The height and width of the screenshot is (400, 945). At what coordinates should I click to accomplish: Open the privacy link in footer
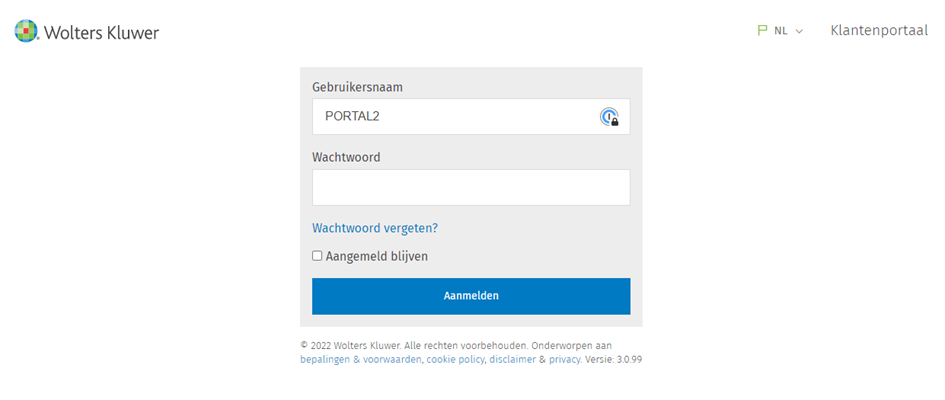(565, 360)
